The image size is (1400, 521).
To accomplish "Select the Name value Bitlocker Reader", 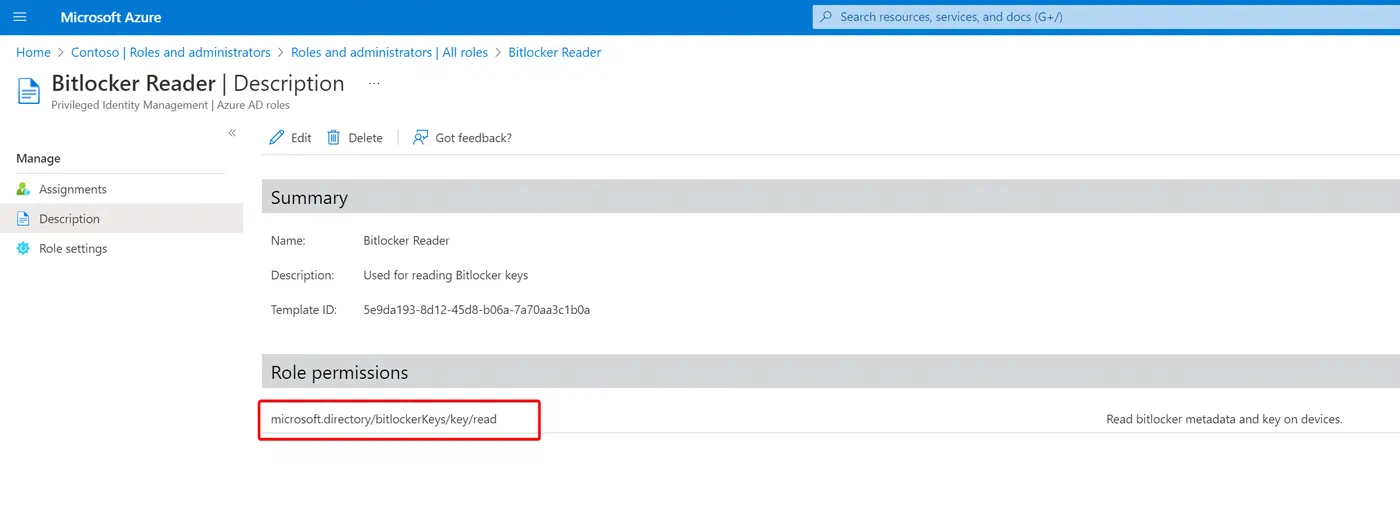I will (406, 241).
